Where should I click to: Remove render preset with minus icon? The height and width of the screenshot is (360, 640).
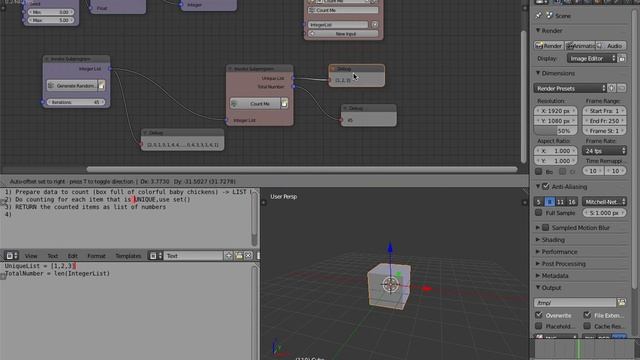pyautogui.click(x=622, y=89)
